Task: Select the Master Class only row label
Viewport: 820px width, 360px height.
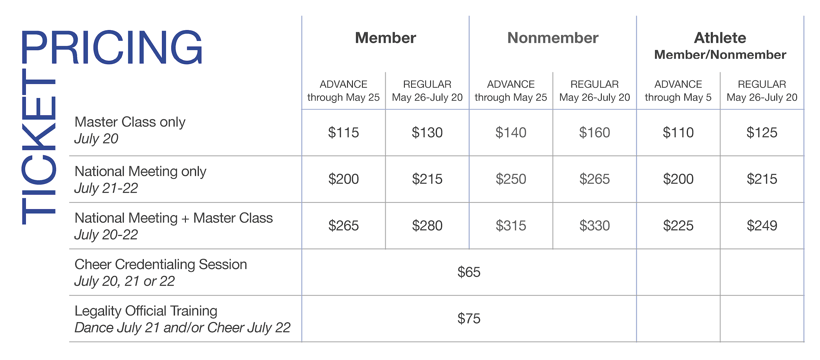Action: click(130, 130)
